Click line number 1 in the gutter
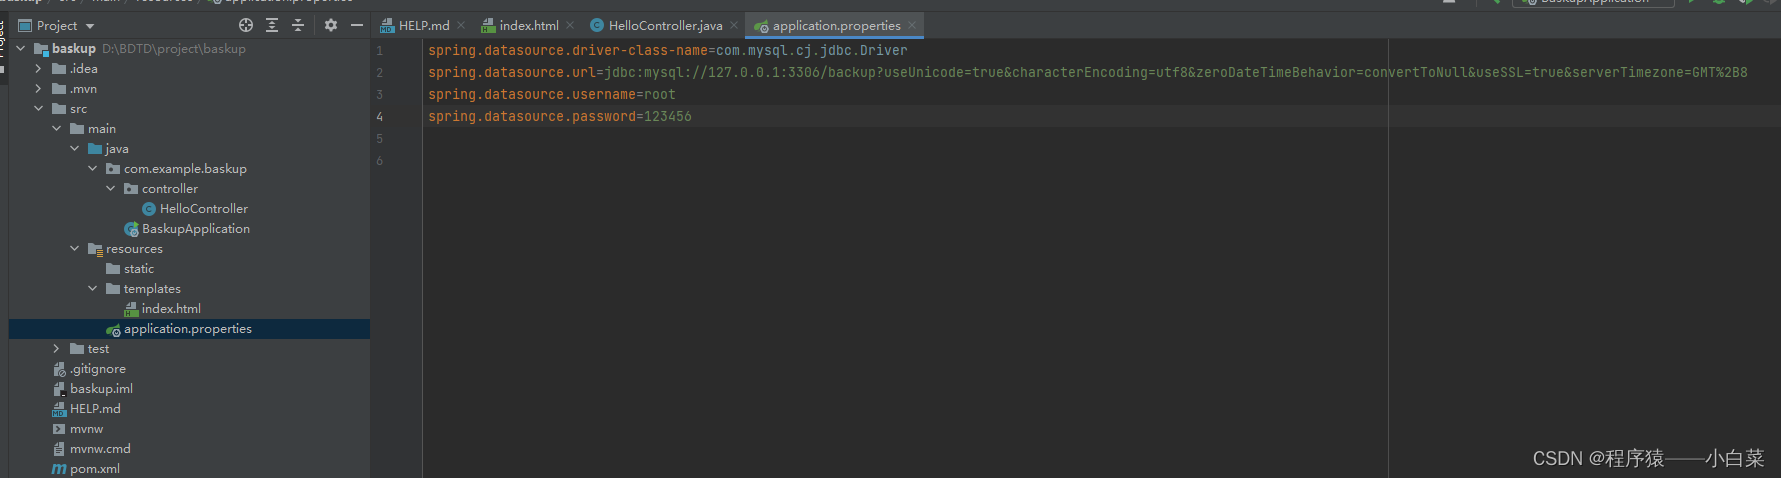 pos(379,50)
